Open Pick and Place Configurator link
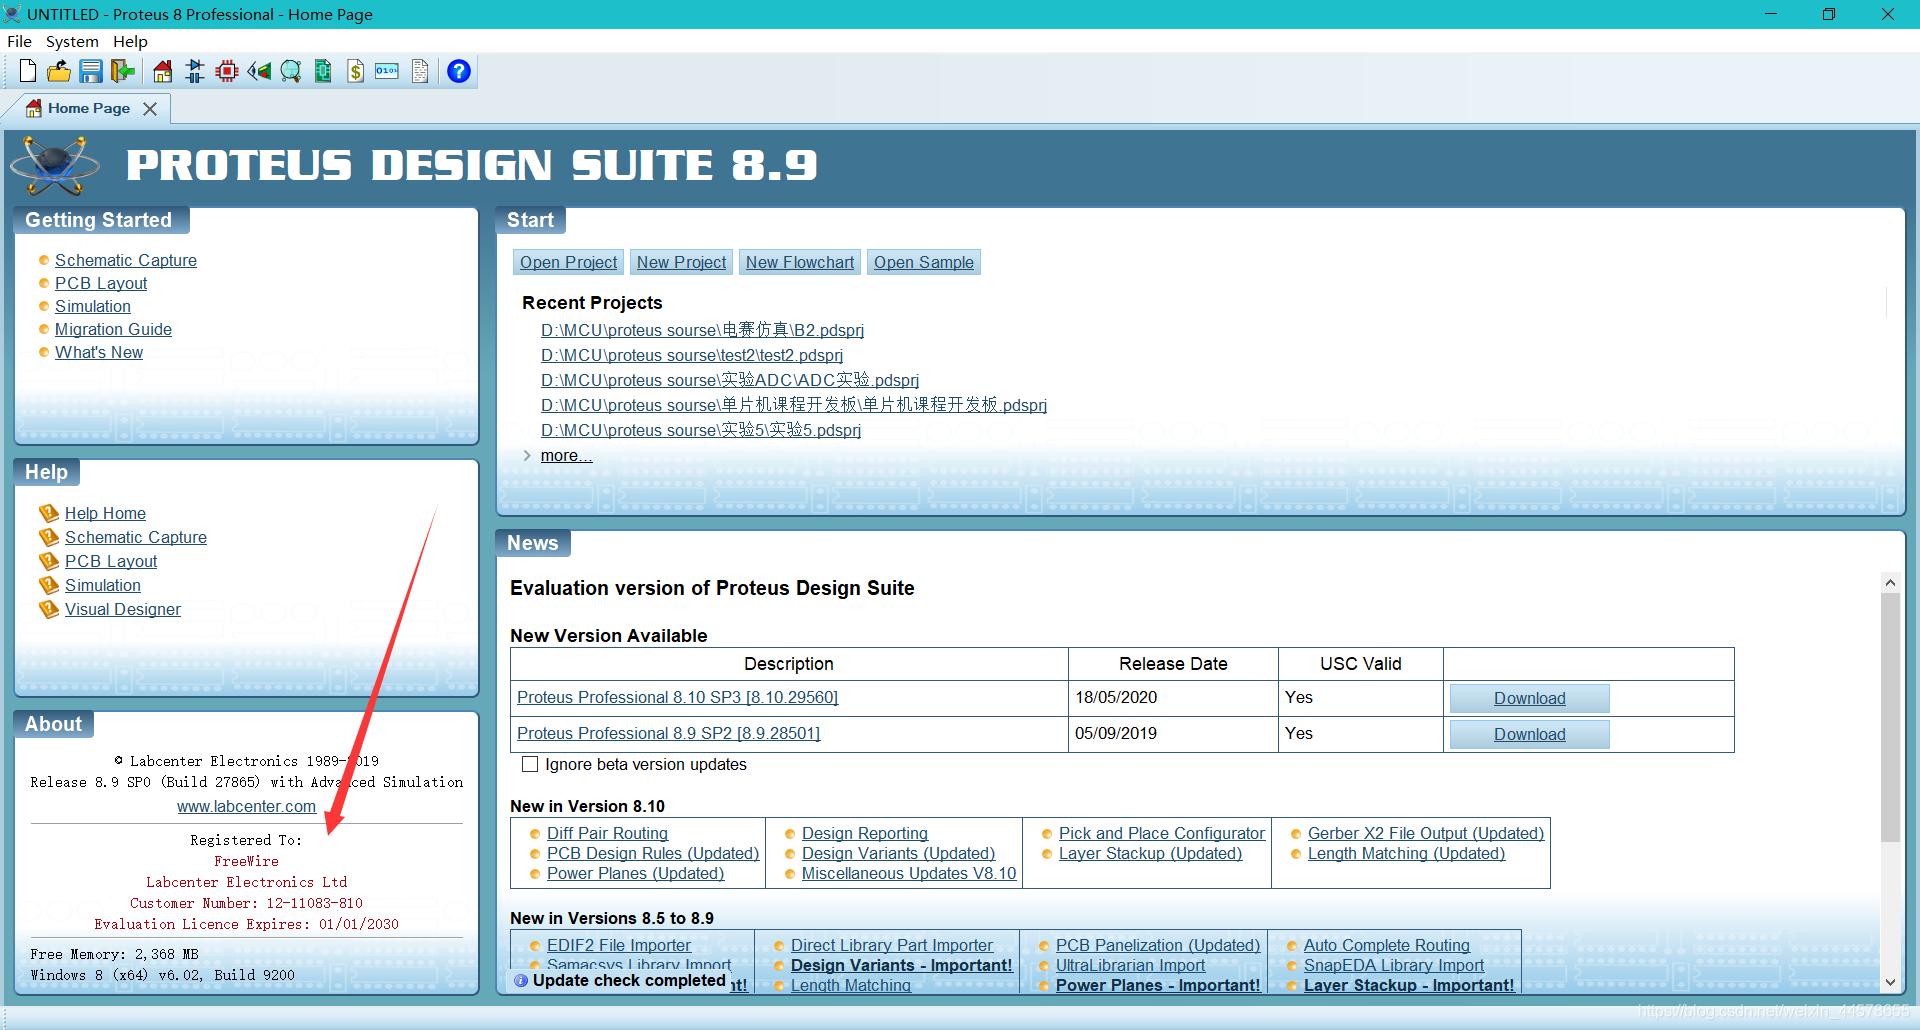This screenshot has height=1030, width=1920. tap(1162, 833)
